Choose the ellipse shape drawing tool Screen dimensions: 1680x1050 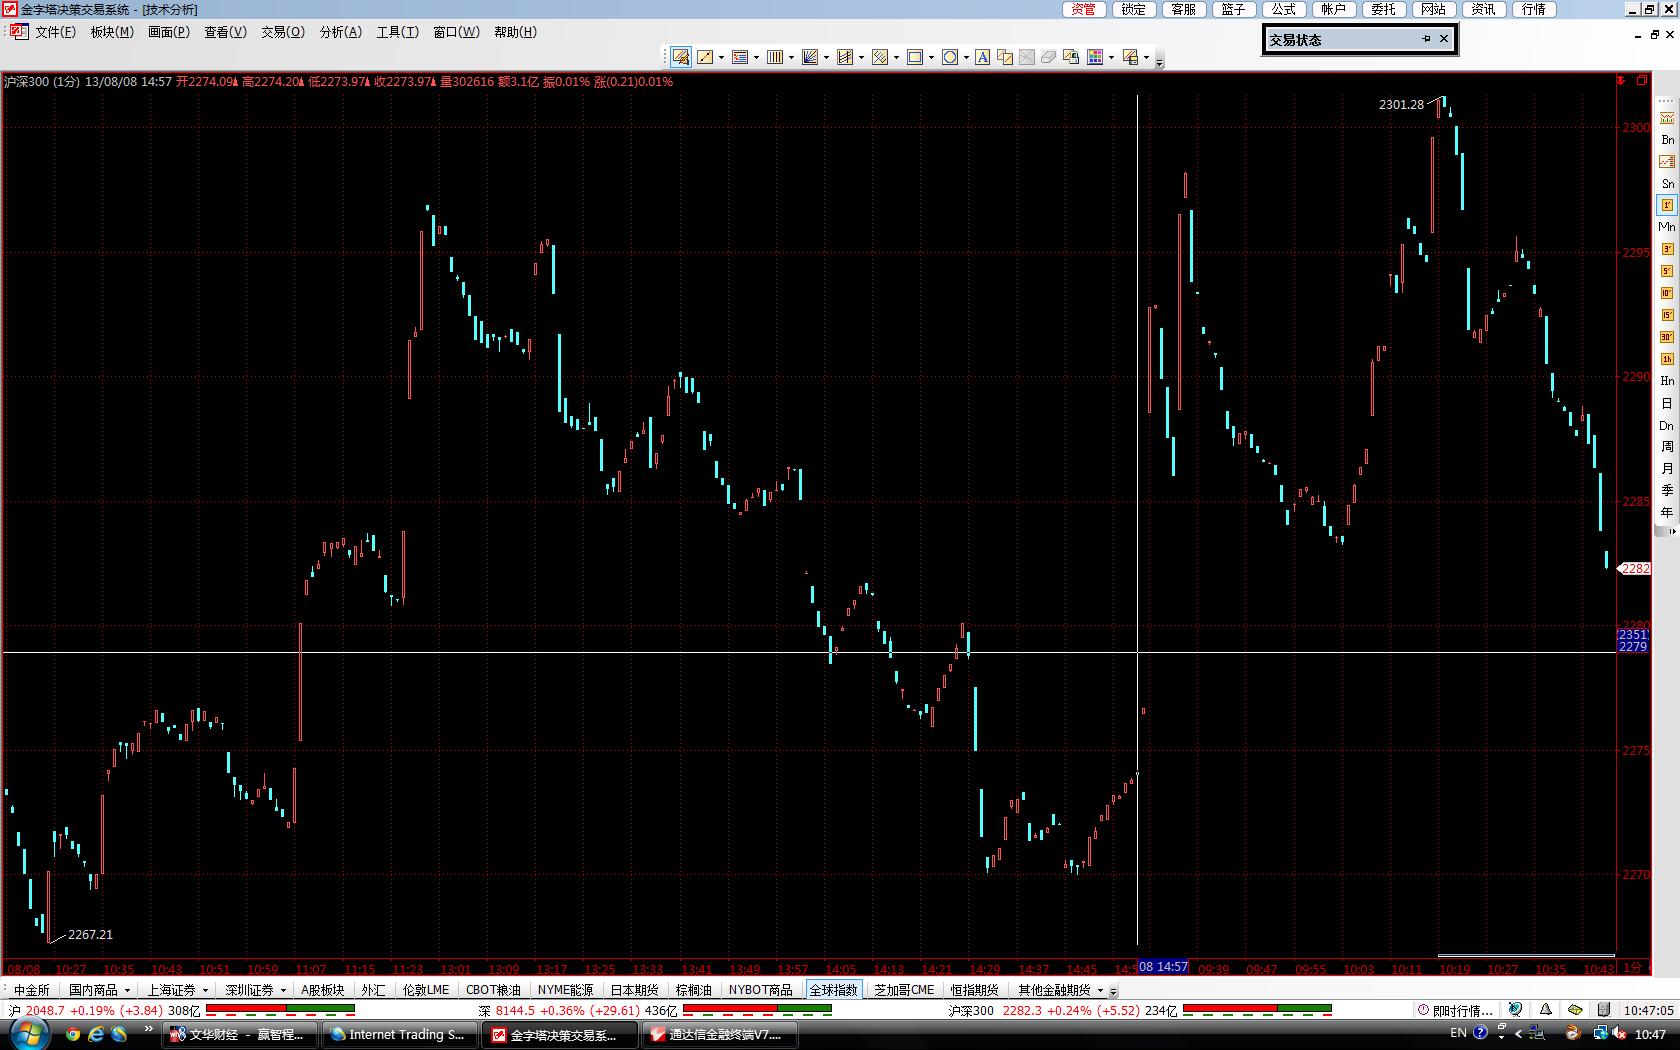click(950, 57)
